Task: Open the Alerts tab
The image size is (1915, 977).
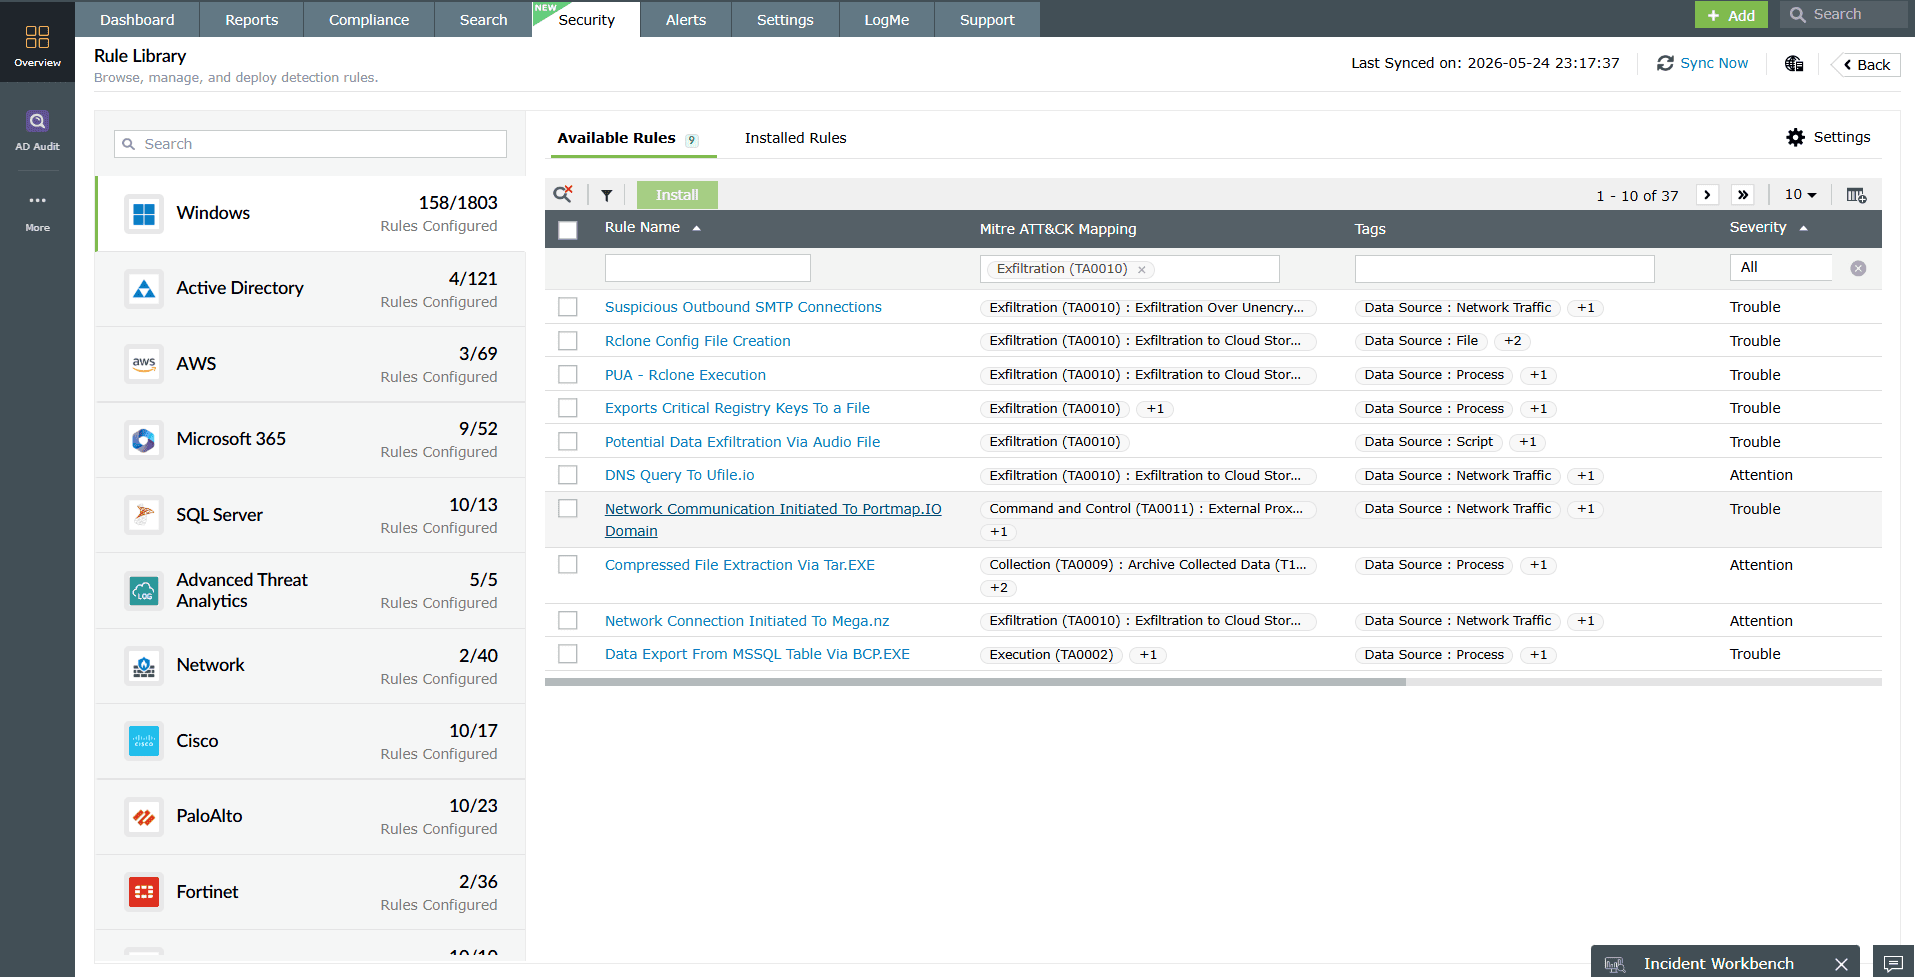Action: [x=686, y=19]
